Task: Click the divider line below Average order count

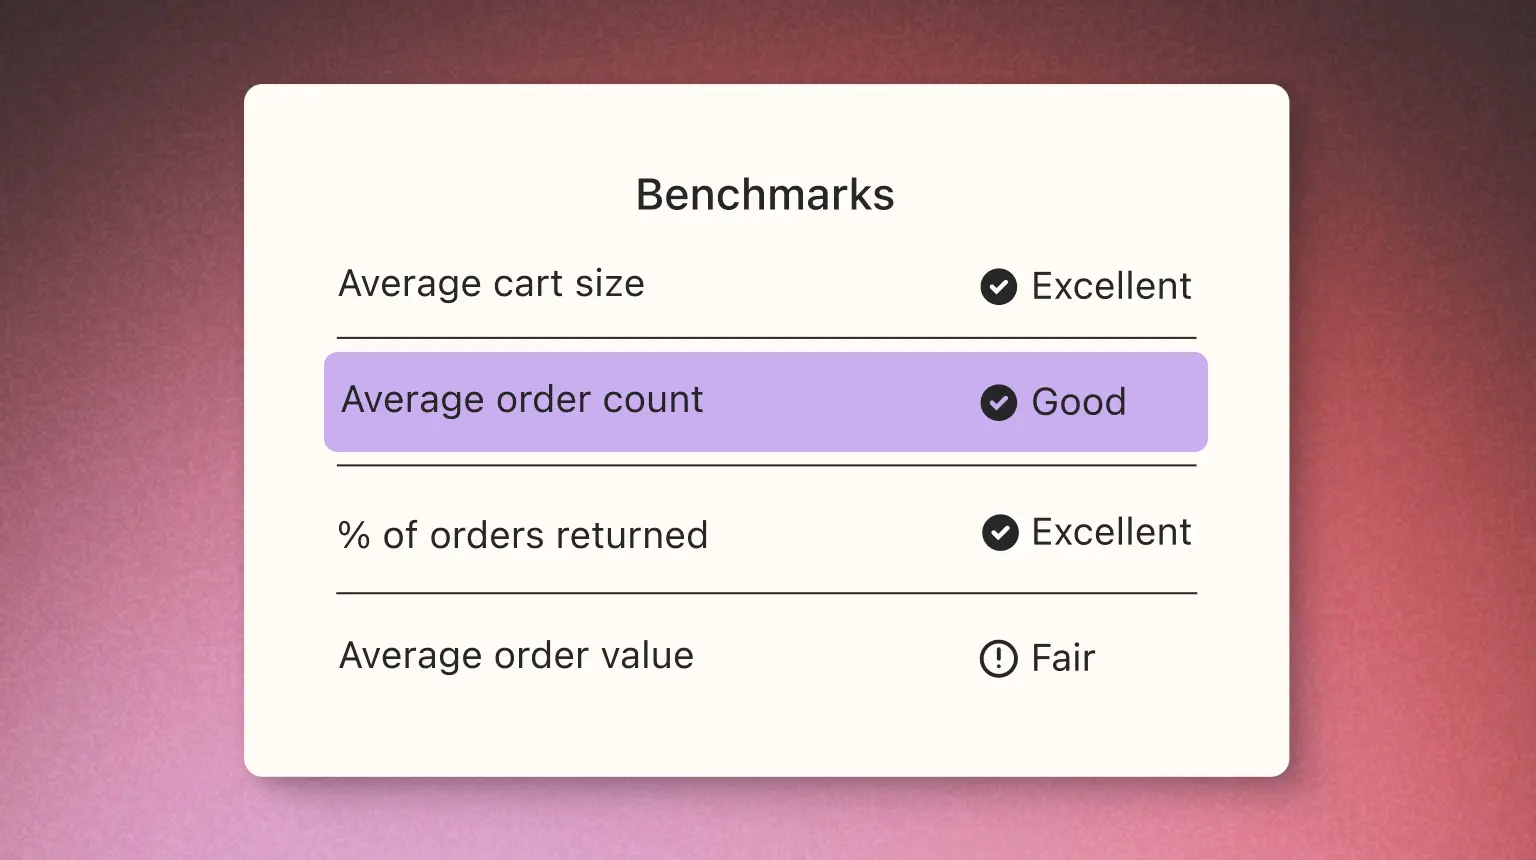Action: point(766,466)
